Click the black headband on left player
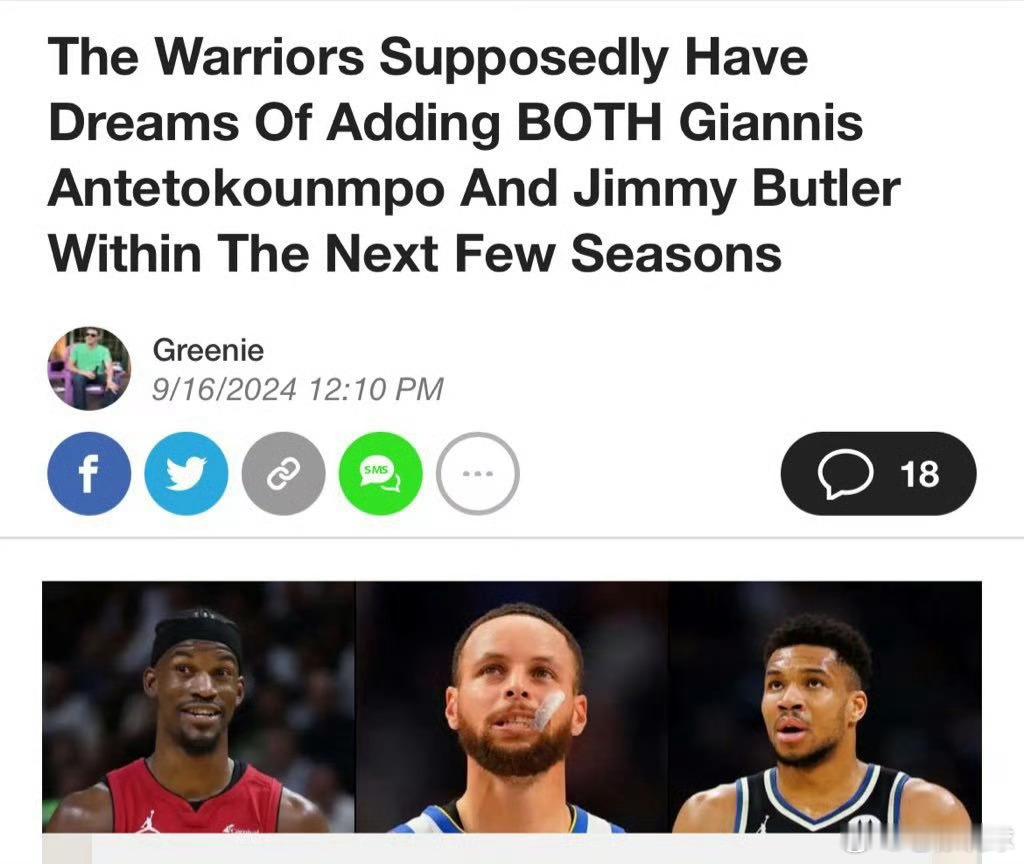Viewport: 1024px width, 864px height. [196, 632]
